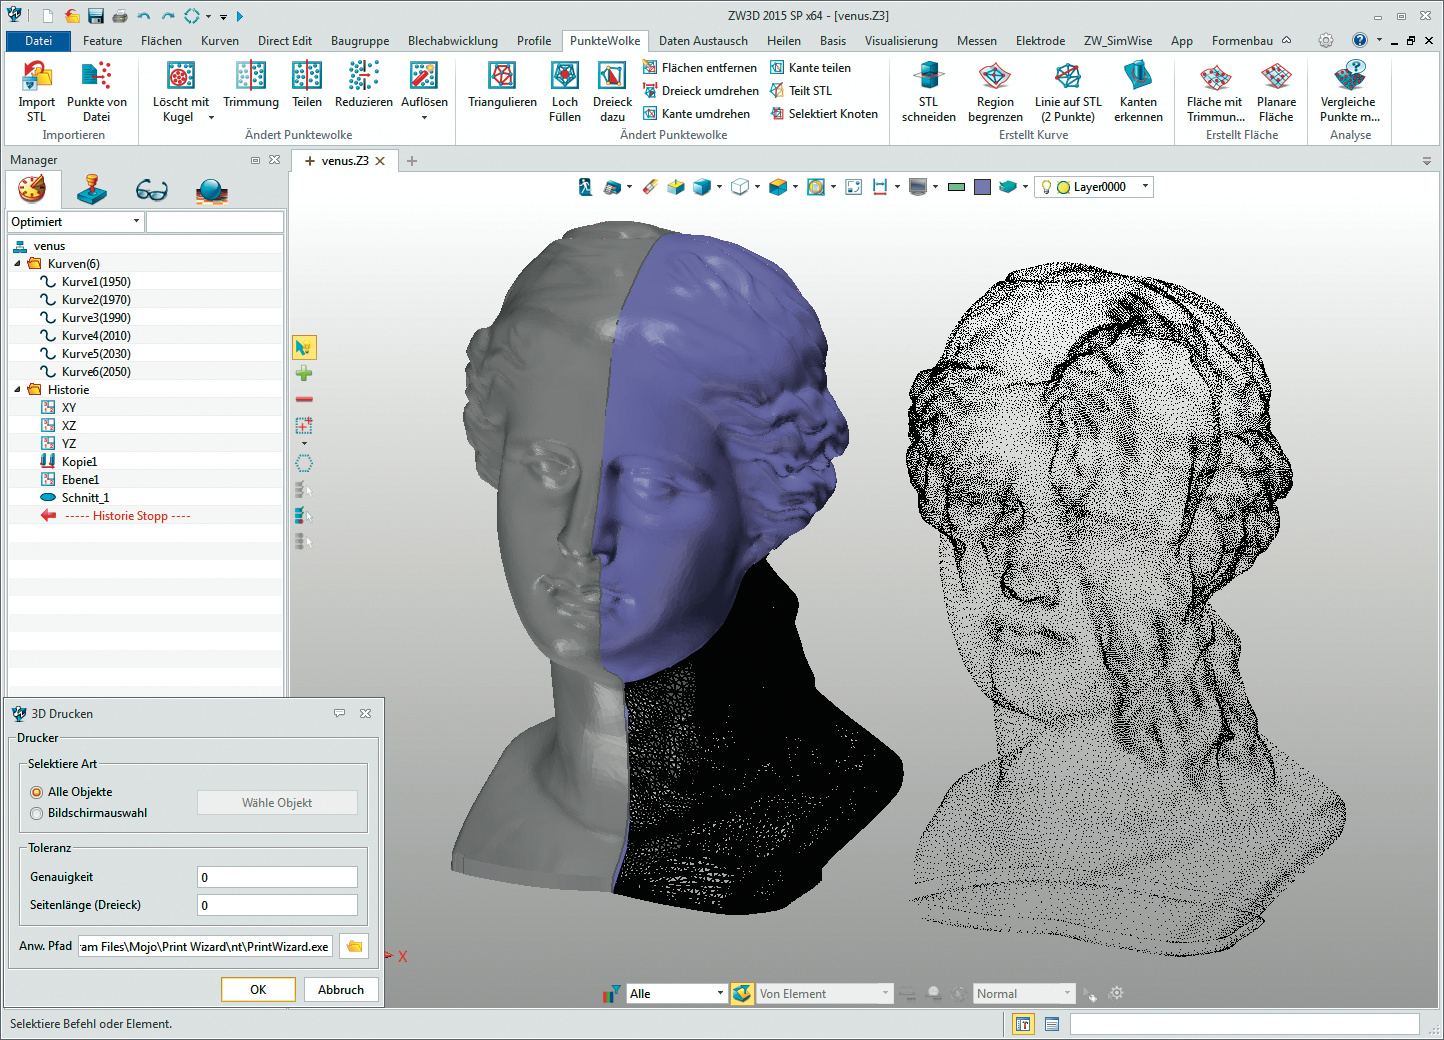1444x1040 pixels.
Task: Choose the STL schneiden tool
Action: click(x=929, y=76)
